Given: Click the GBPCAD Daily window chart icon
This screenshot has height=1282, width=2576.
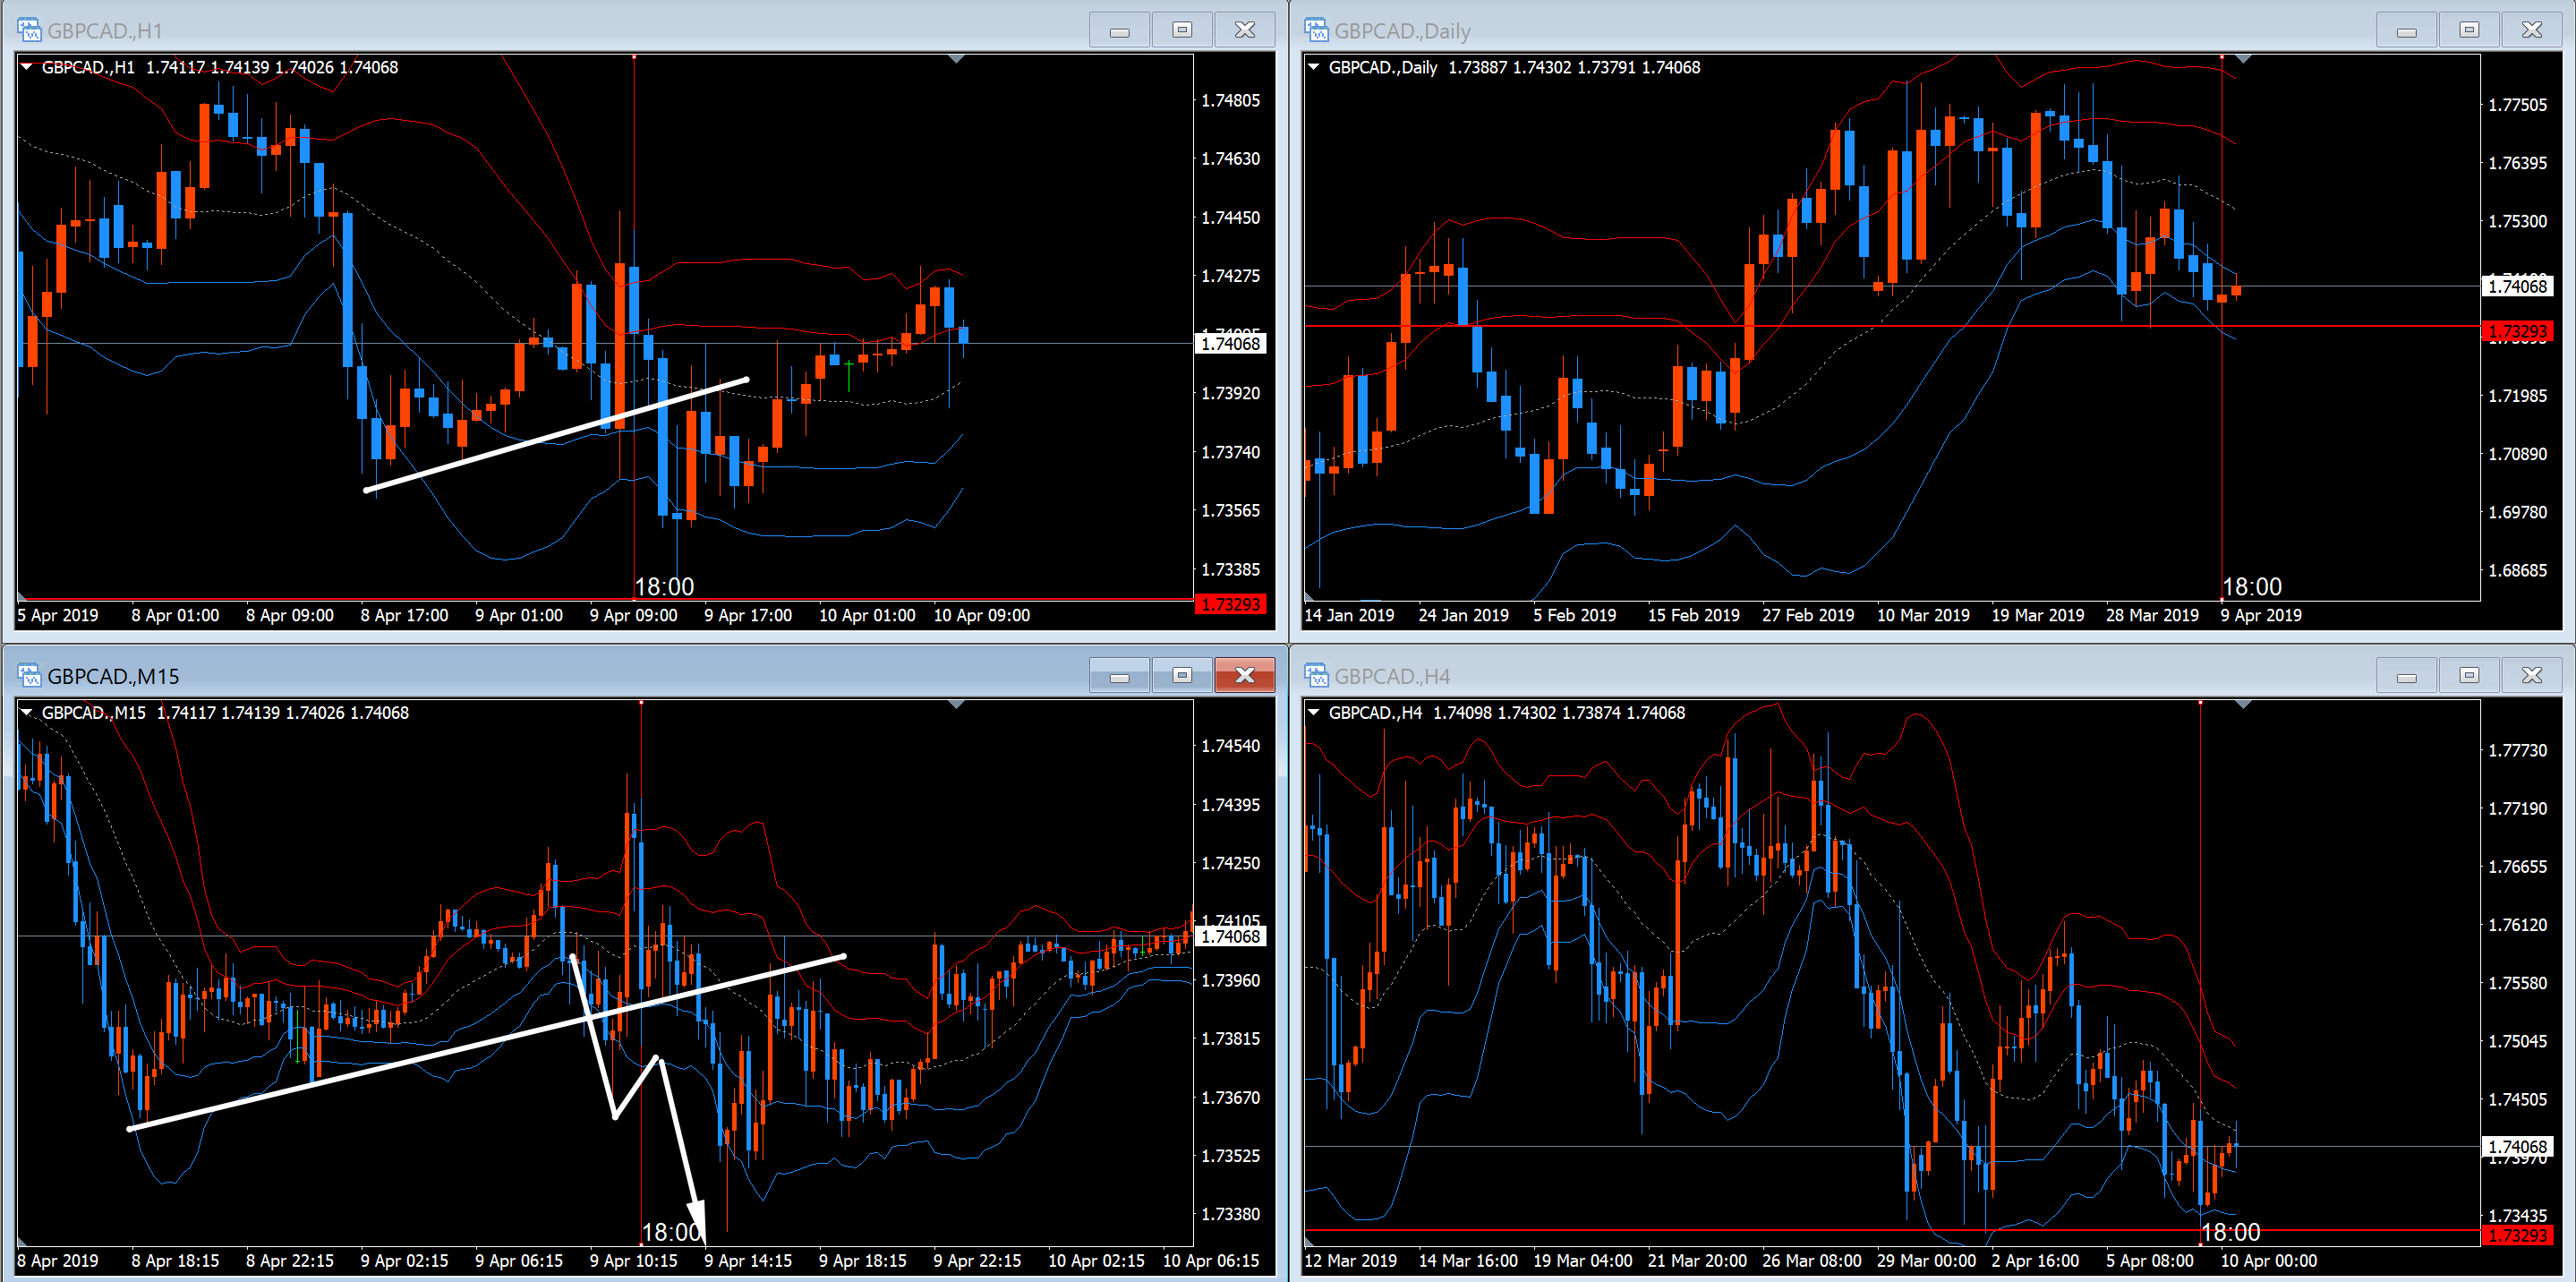Looking at the screenshot, I should pos(1316,30).
